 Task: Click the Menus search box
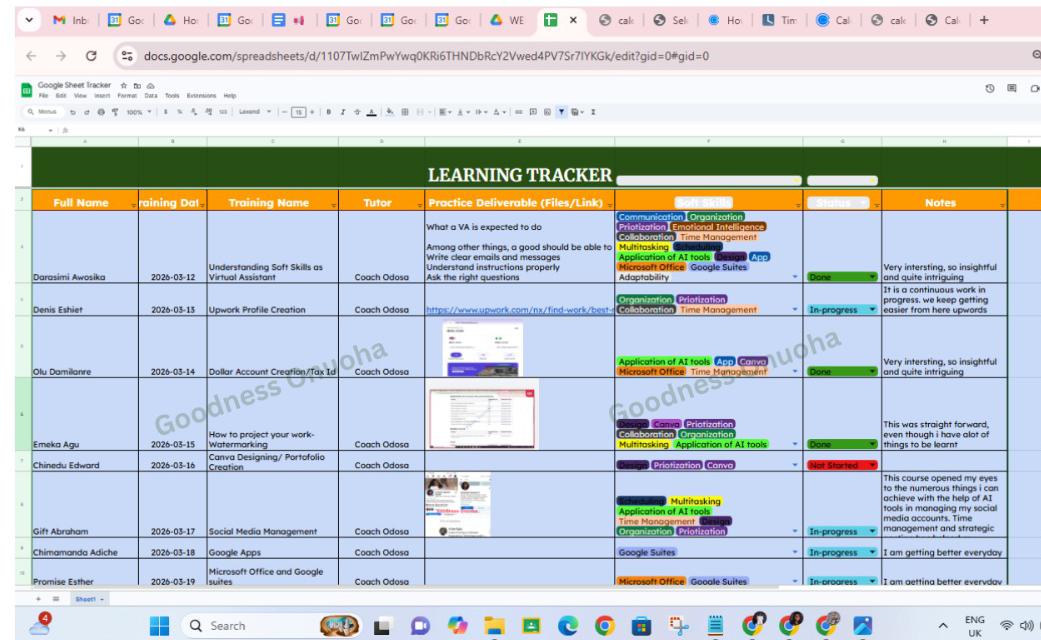click(x=43, y=112)
